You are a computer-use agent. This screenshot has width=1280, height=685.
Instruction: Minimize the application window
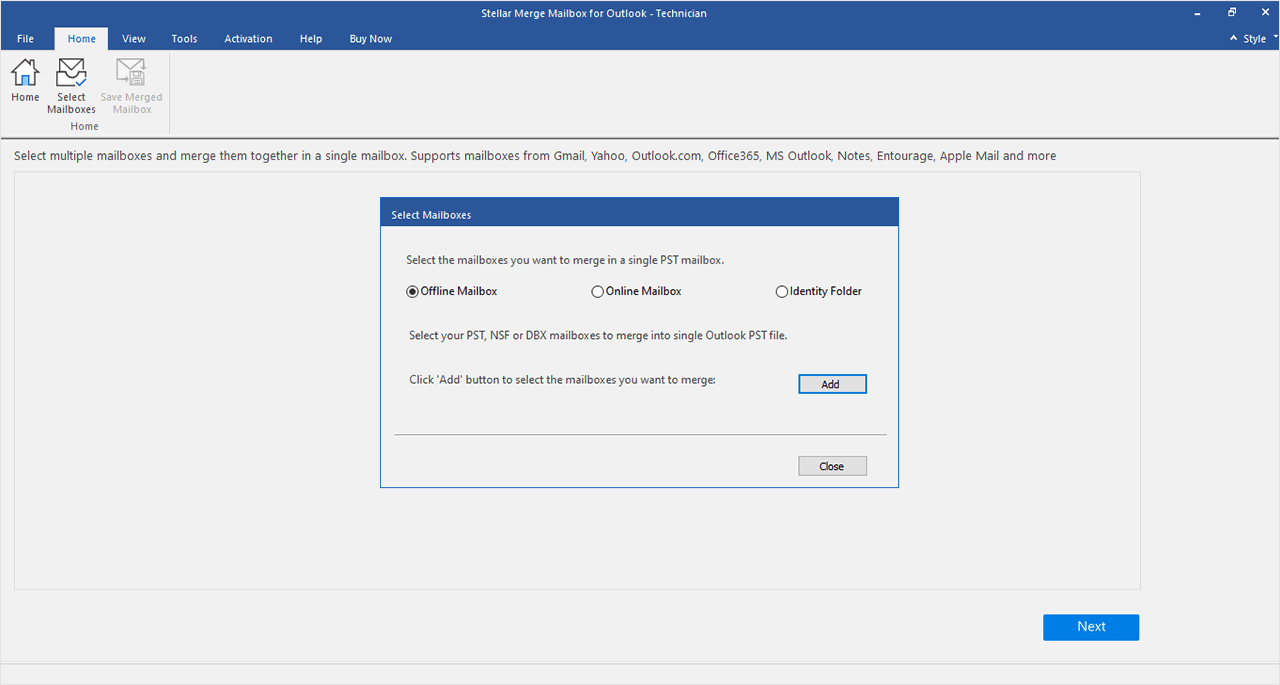1197,13
